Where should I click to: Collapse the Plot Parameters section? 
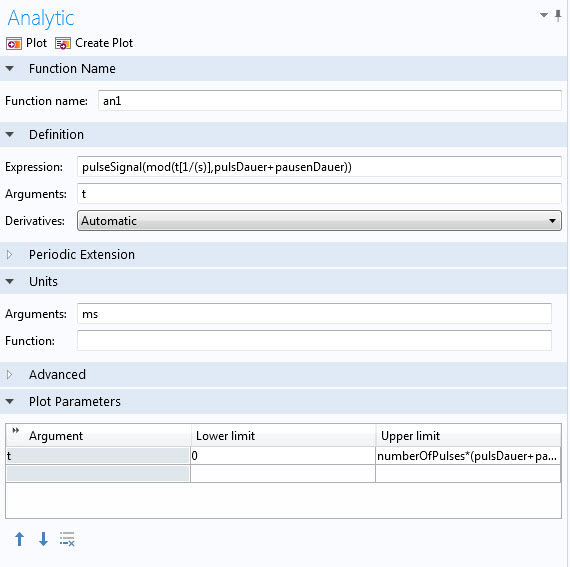click(10, 402)
